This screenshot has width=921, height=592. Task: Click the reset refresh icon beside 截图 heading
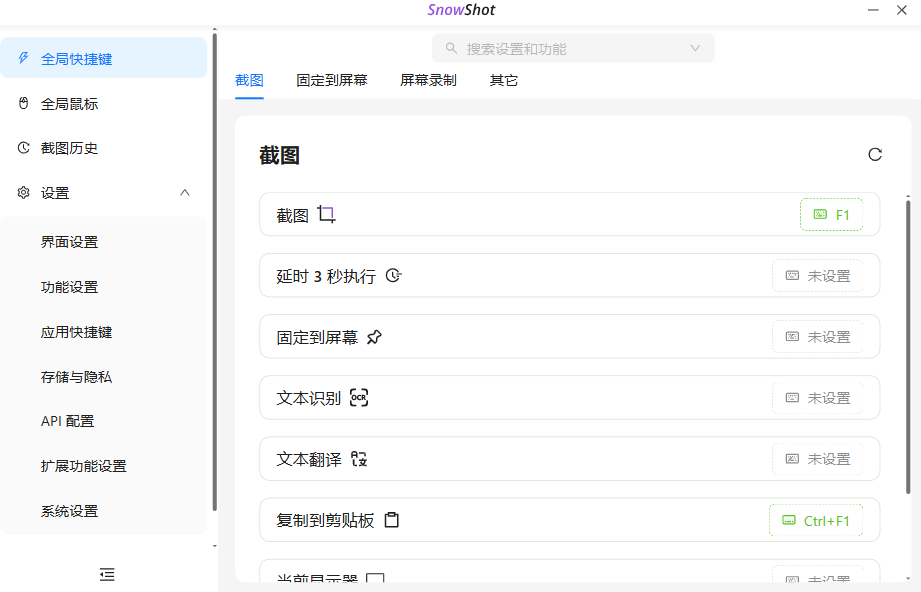pos(875,154)
